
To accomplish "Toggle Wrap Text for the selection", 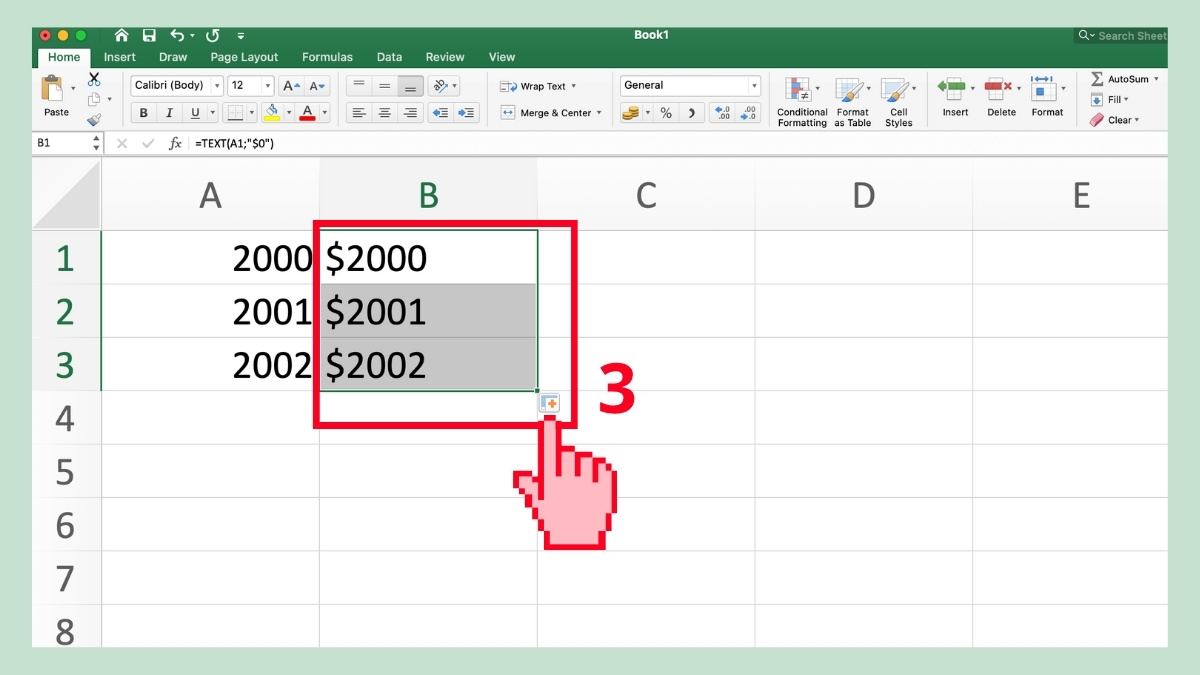I will coord(535,86).
